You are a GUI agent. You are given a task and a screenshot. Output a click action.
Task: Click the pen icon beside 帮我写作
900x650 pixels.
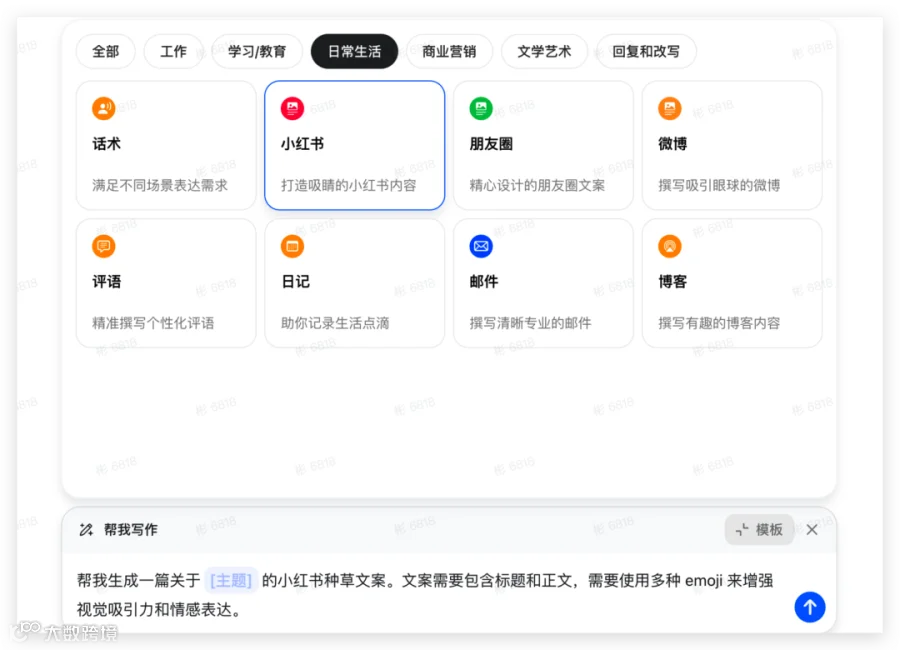[86, 529]
